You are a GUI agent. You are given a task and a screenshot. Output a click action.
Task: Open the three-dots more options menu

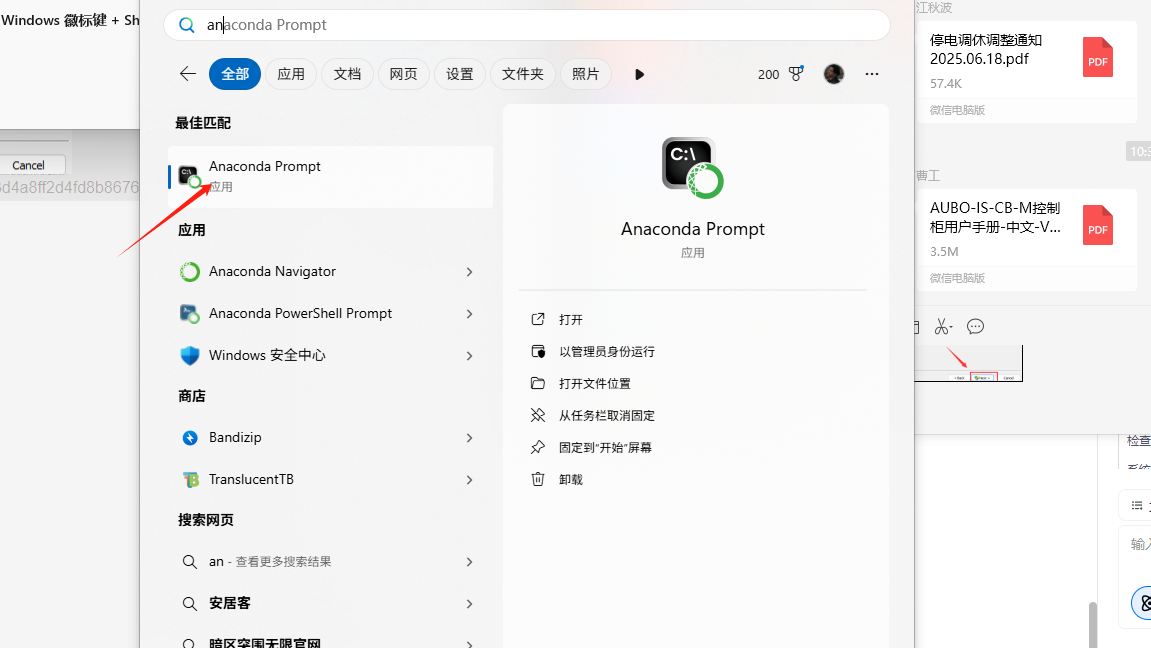pos(871,73)
